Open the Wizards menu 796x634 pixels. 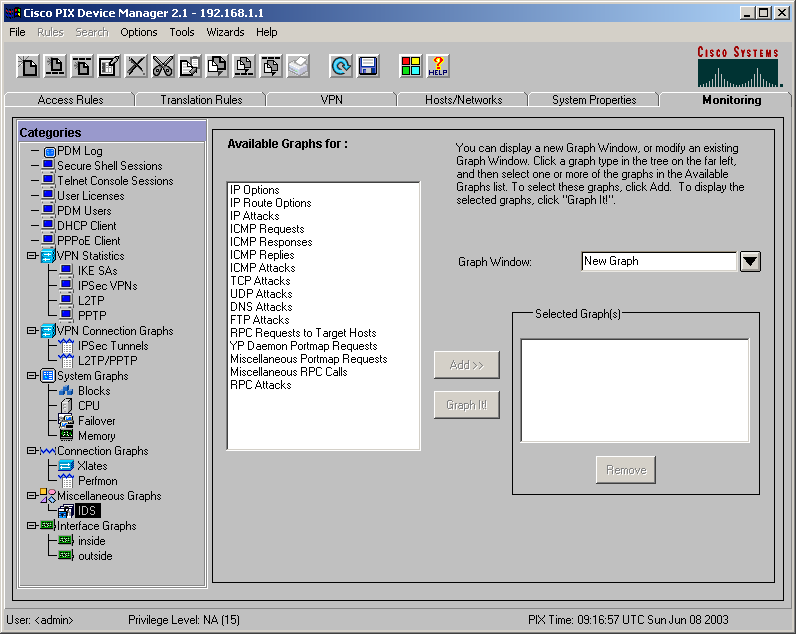[225, 32]
